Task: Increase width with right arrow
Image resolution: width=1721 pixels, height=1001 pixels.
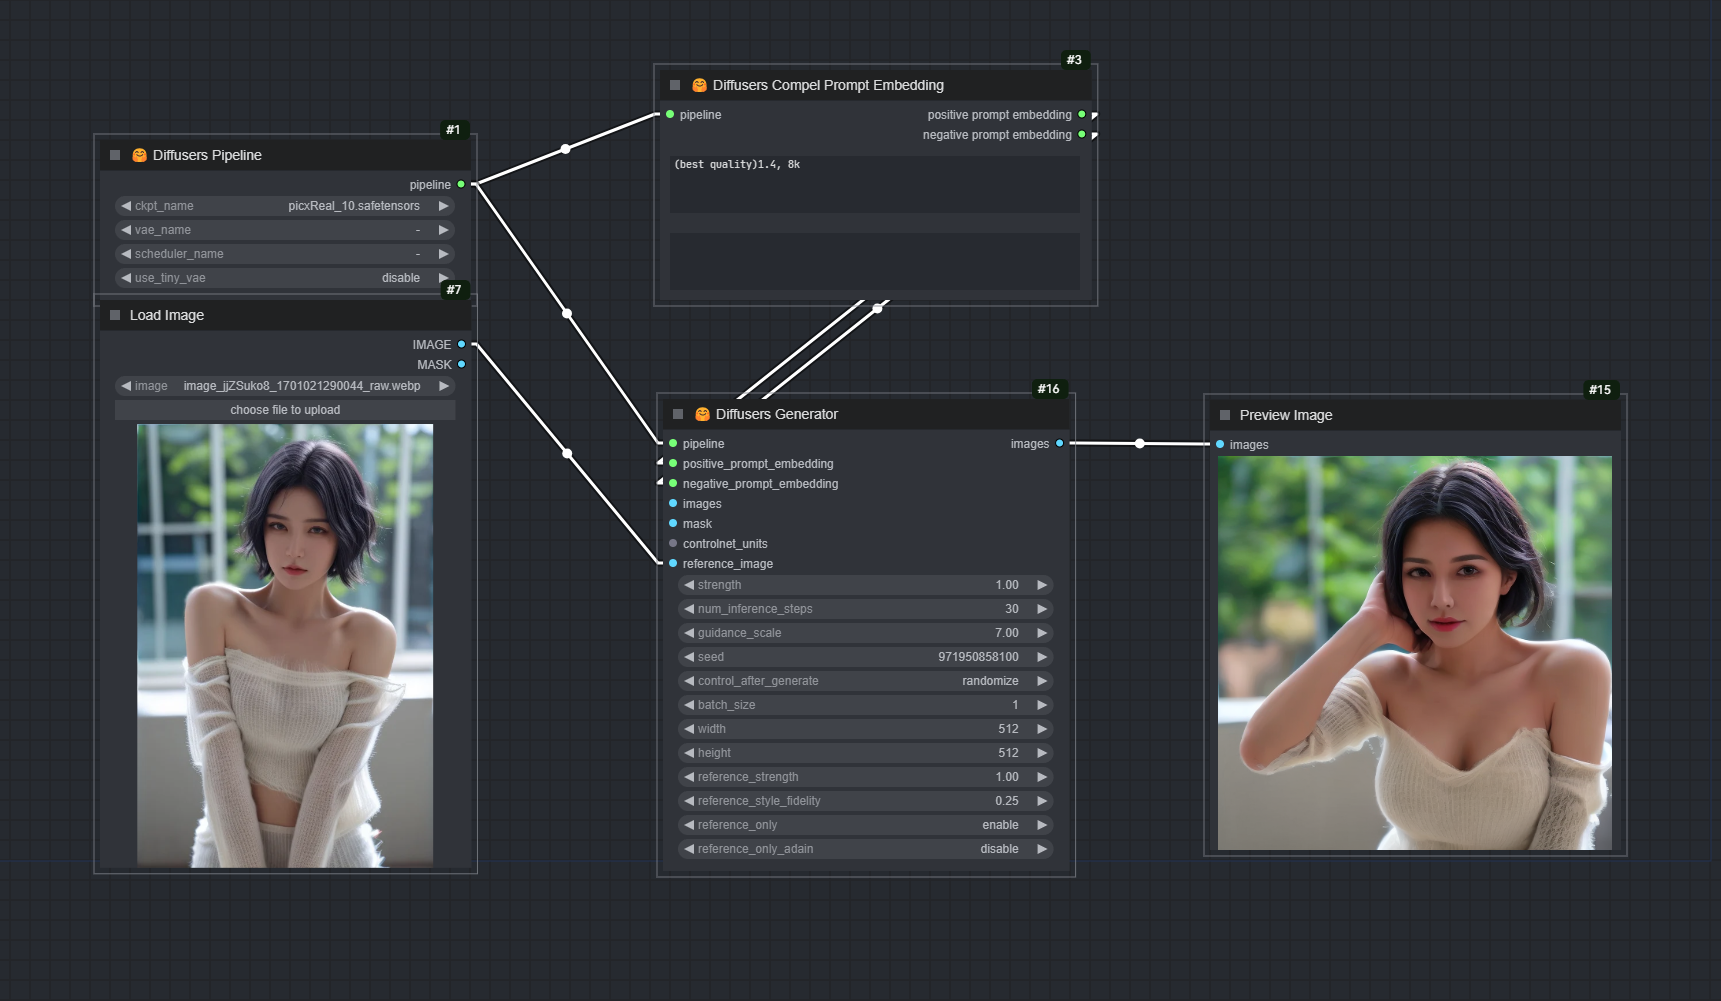Action: point(1042,729)
